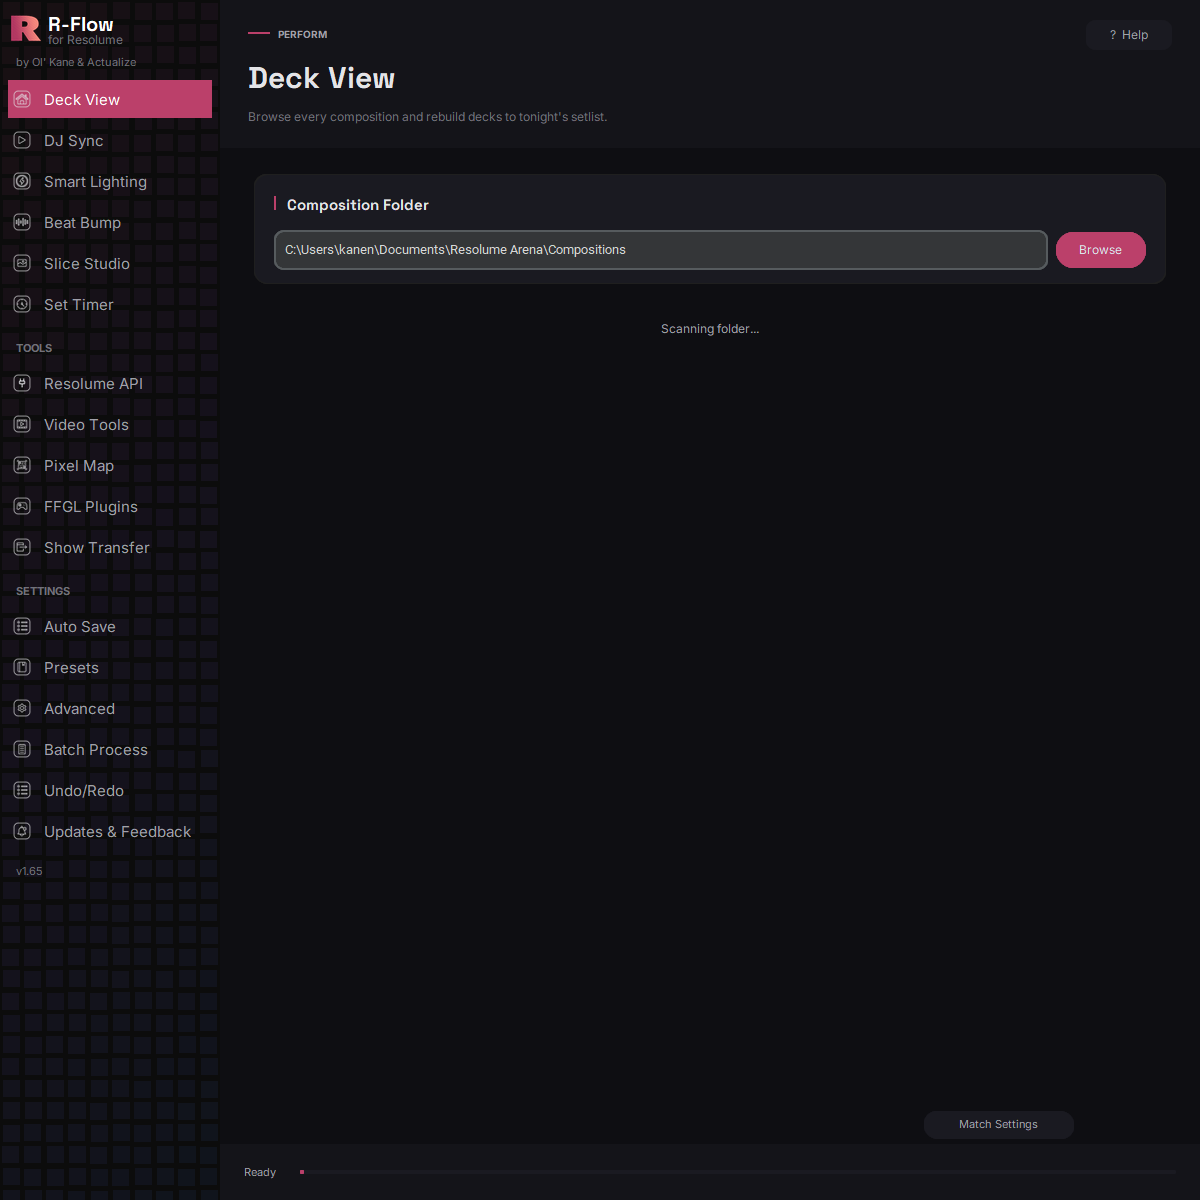
Task: Click the v1.65 version text
Action: pyautogui.click(x=29, y=871)
